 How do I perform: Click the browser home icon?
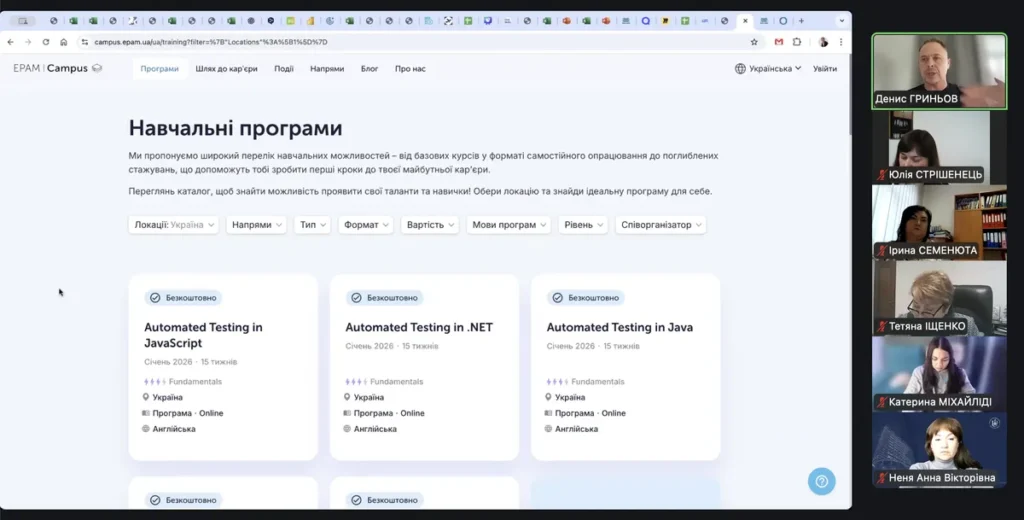[x=64, y=42]
